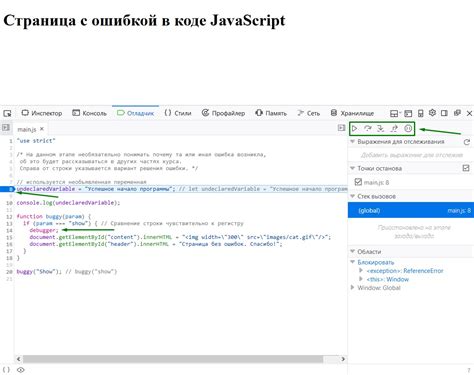This screenshot has height=375, width=474.
Task: Open the Хранилище tab
Action: (352, 113)
